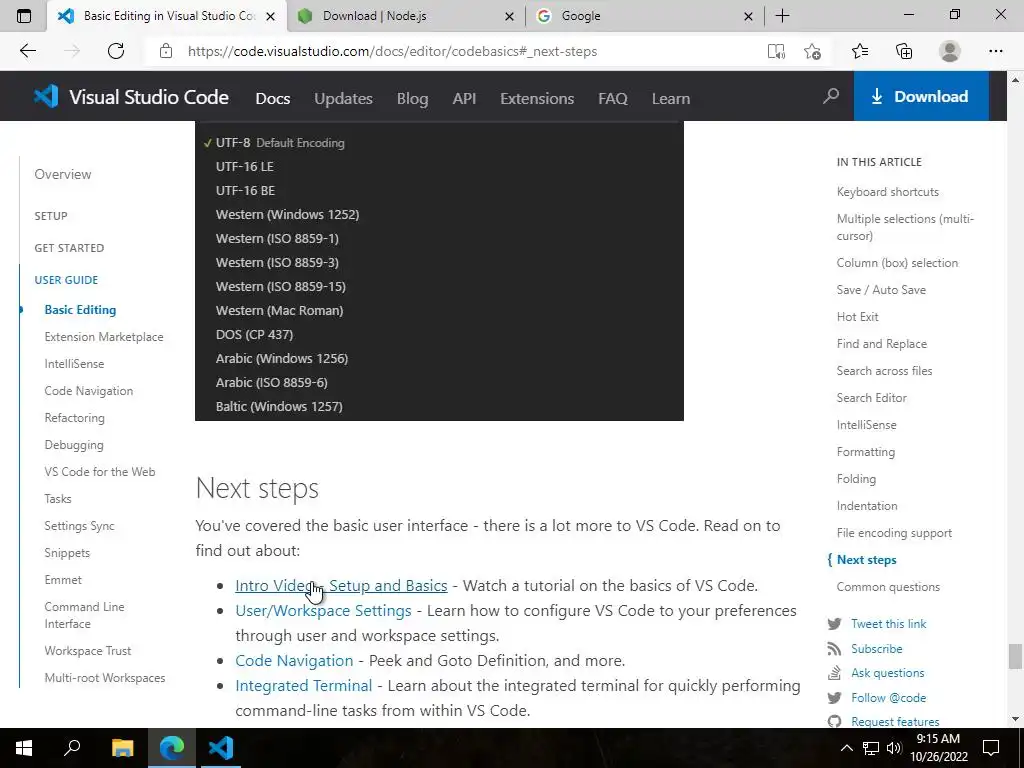The width and height of the screenshot is (1024, 768).
Task: Open Overview in the sidebar
Action: tap(63, 174)
